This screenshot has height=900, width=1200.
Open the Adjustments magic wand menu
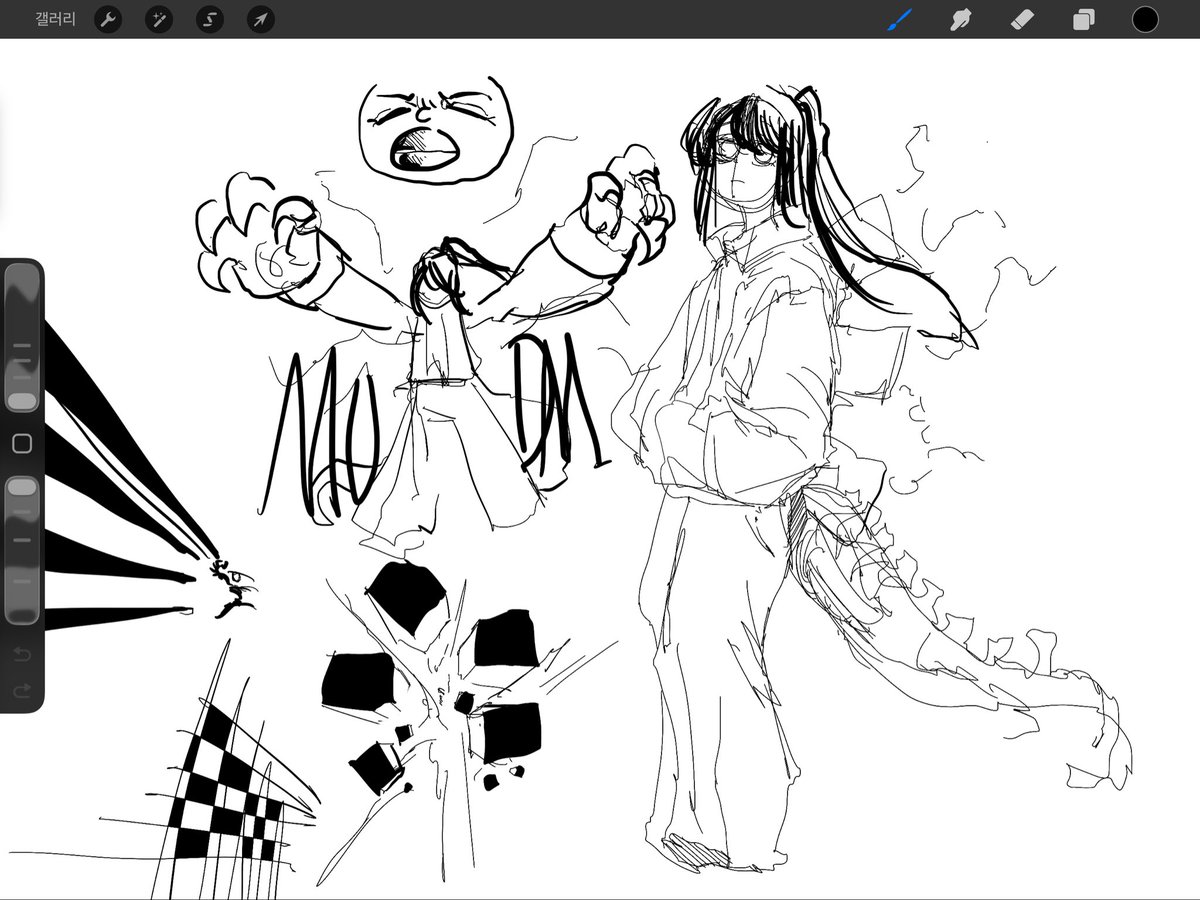point(159,19)
